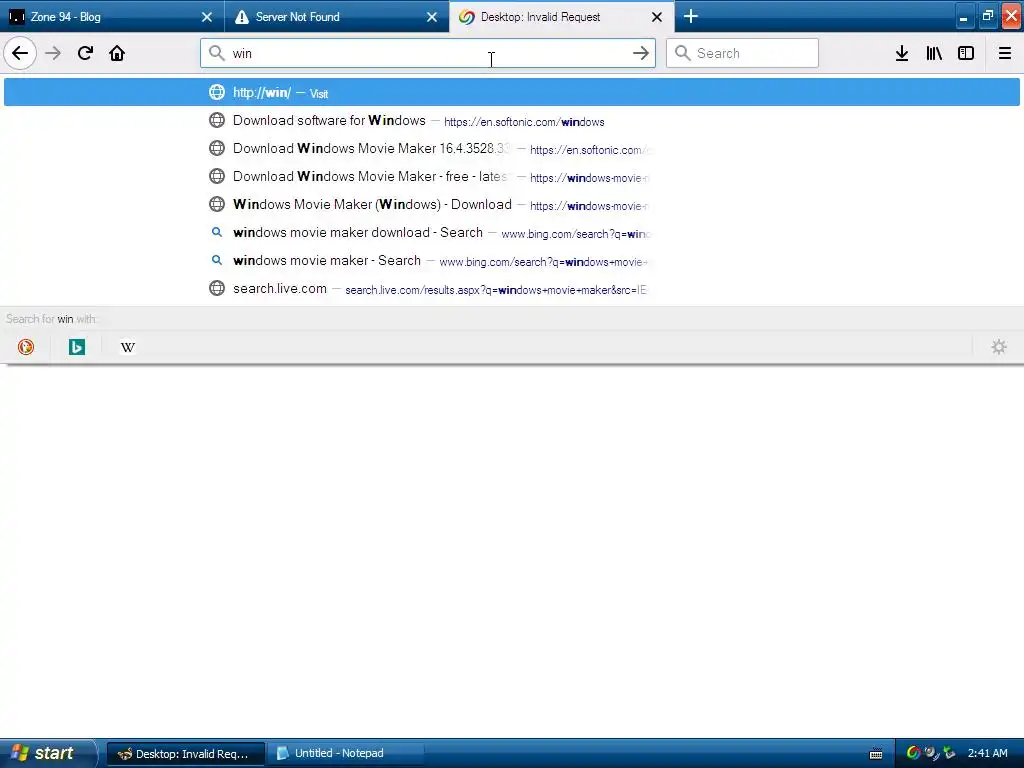The height and width of the screenshot is (768, 1024).
Task: Choose search.live.com suggestion
Action: [512, 289]
